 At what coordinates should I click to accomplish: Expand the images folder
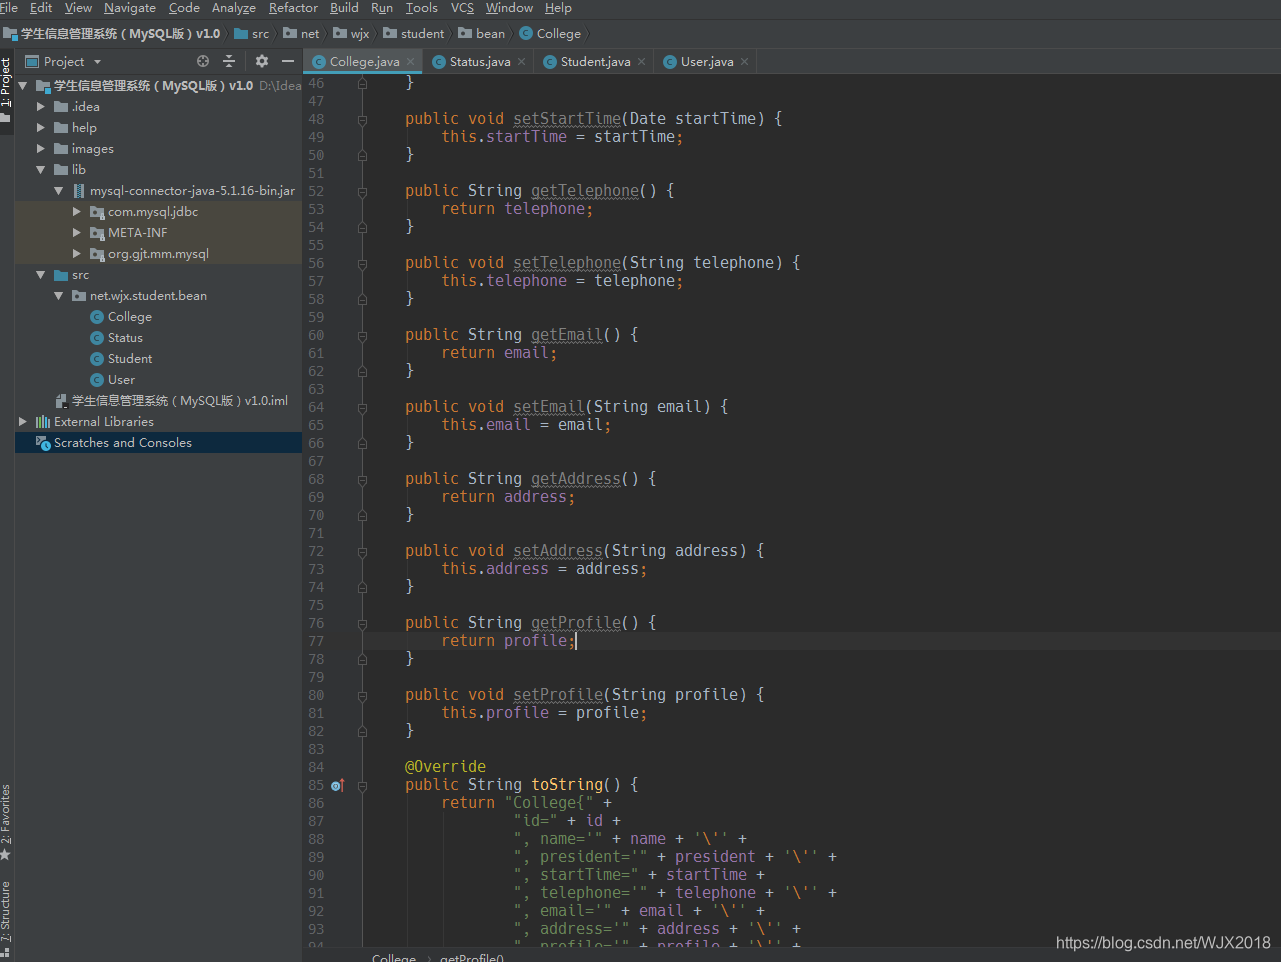41,149
